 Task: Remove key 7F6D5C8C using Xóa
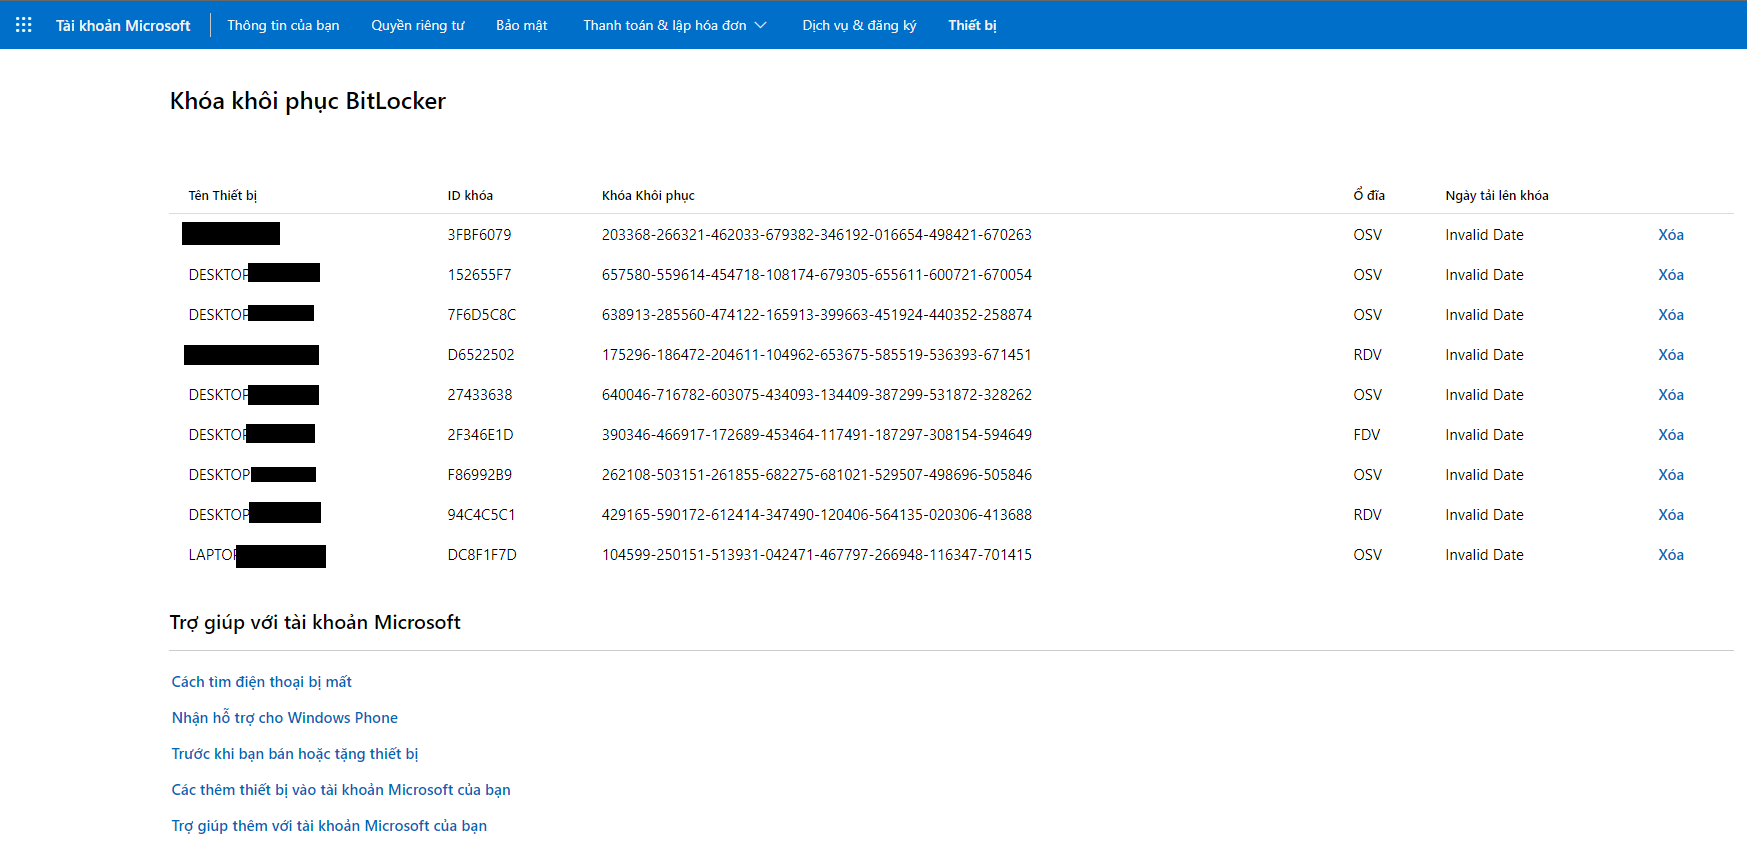coord(1671,315)
